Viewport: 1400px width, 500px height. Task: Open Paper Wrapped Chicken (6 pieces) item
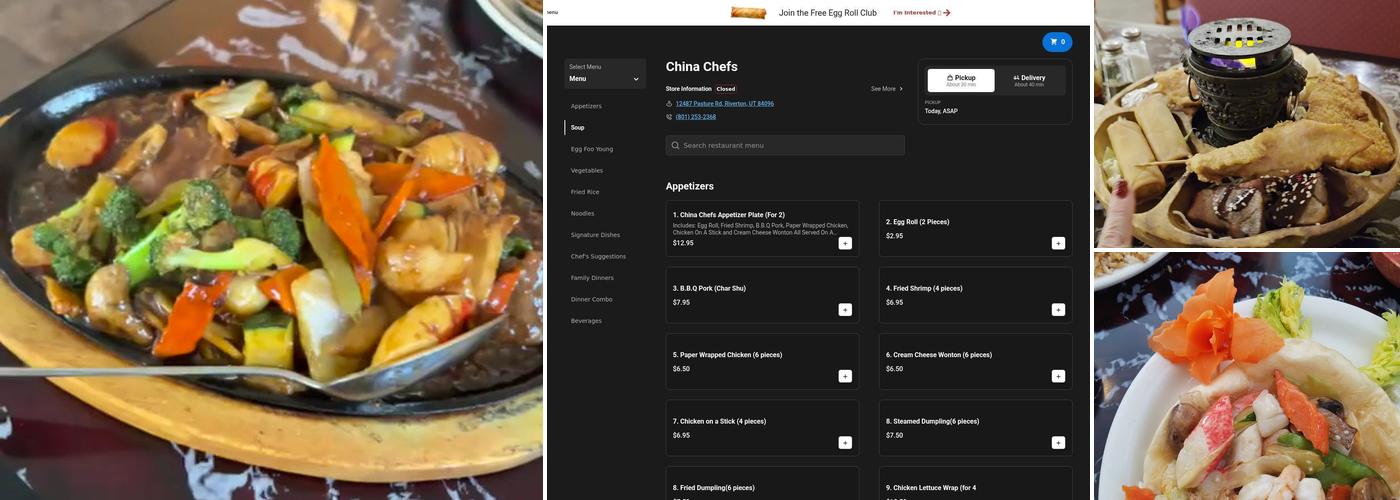coord(762,362)
